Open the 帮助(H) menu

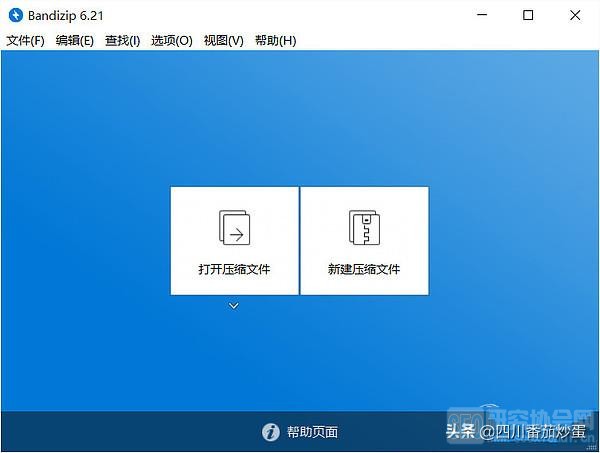276,40
